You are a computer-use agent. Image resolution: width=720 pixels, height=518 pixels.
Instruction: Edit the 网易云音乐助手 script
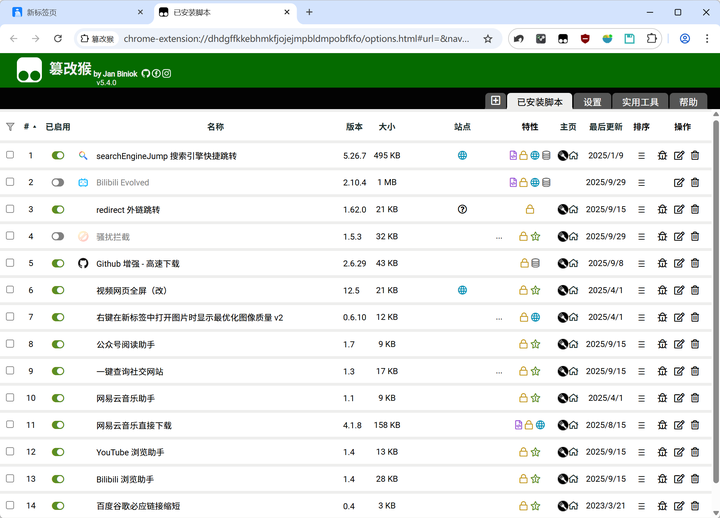679,398
